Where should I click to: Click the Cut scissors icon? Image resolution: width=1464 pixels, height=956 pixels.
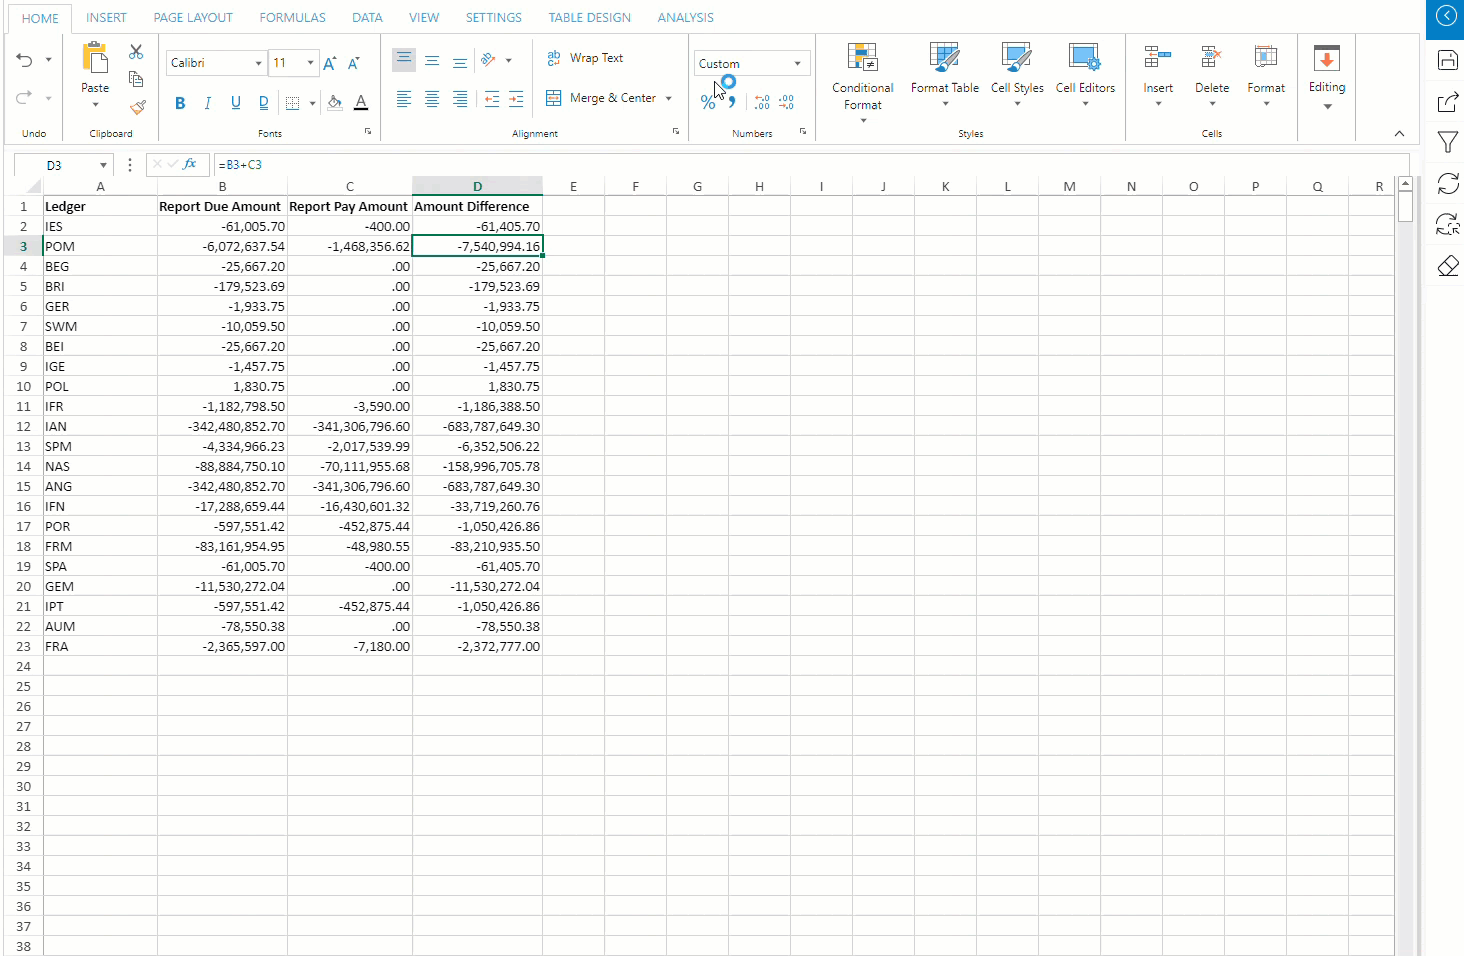136,52
